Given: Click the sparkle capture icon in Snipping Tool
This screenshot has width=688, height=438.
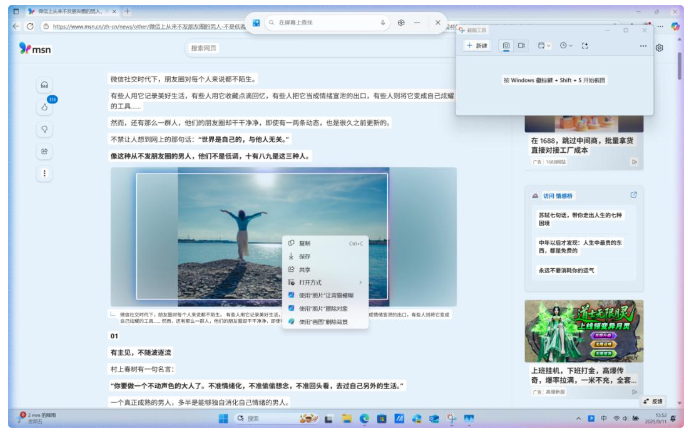Looking at the screenshot, I should coord(585,46).
